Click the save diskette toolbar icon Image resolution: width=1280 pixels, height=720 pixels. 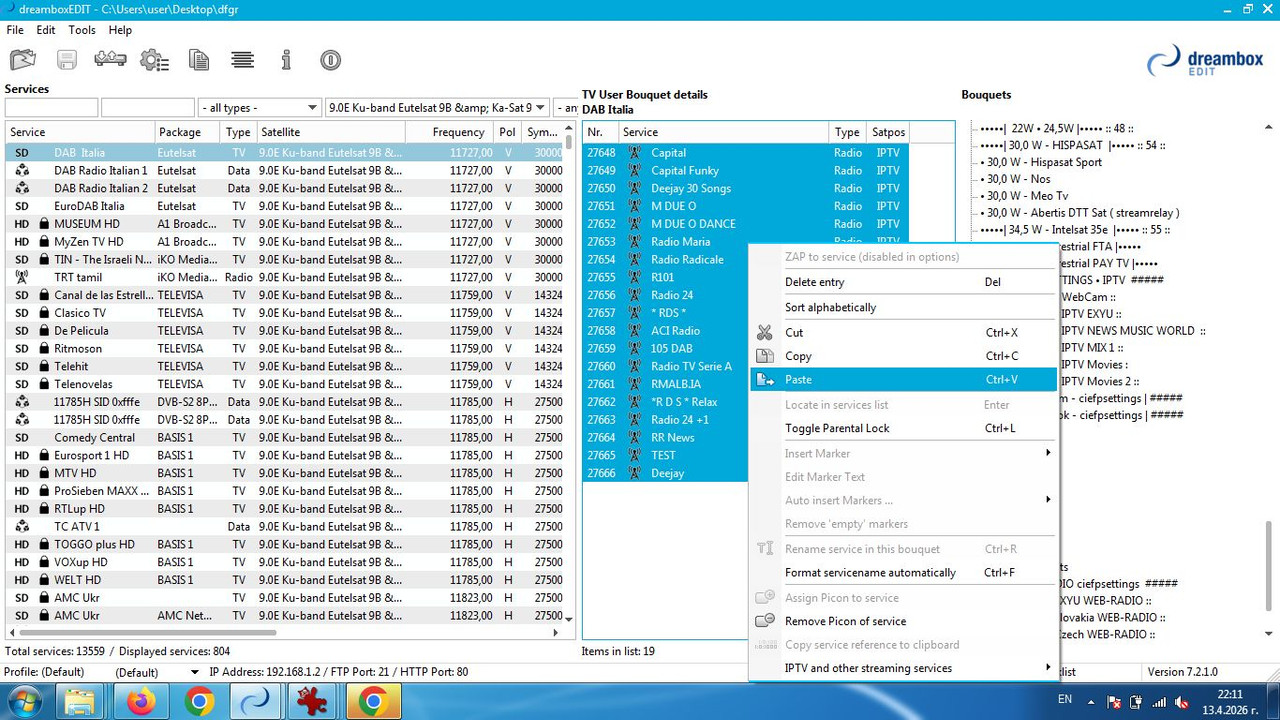(x=67, y=60)
